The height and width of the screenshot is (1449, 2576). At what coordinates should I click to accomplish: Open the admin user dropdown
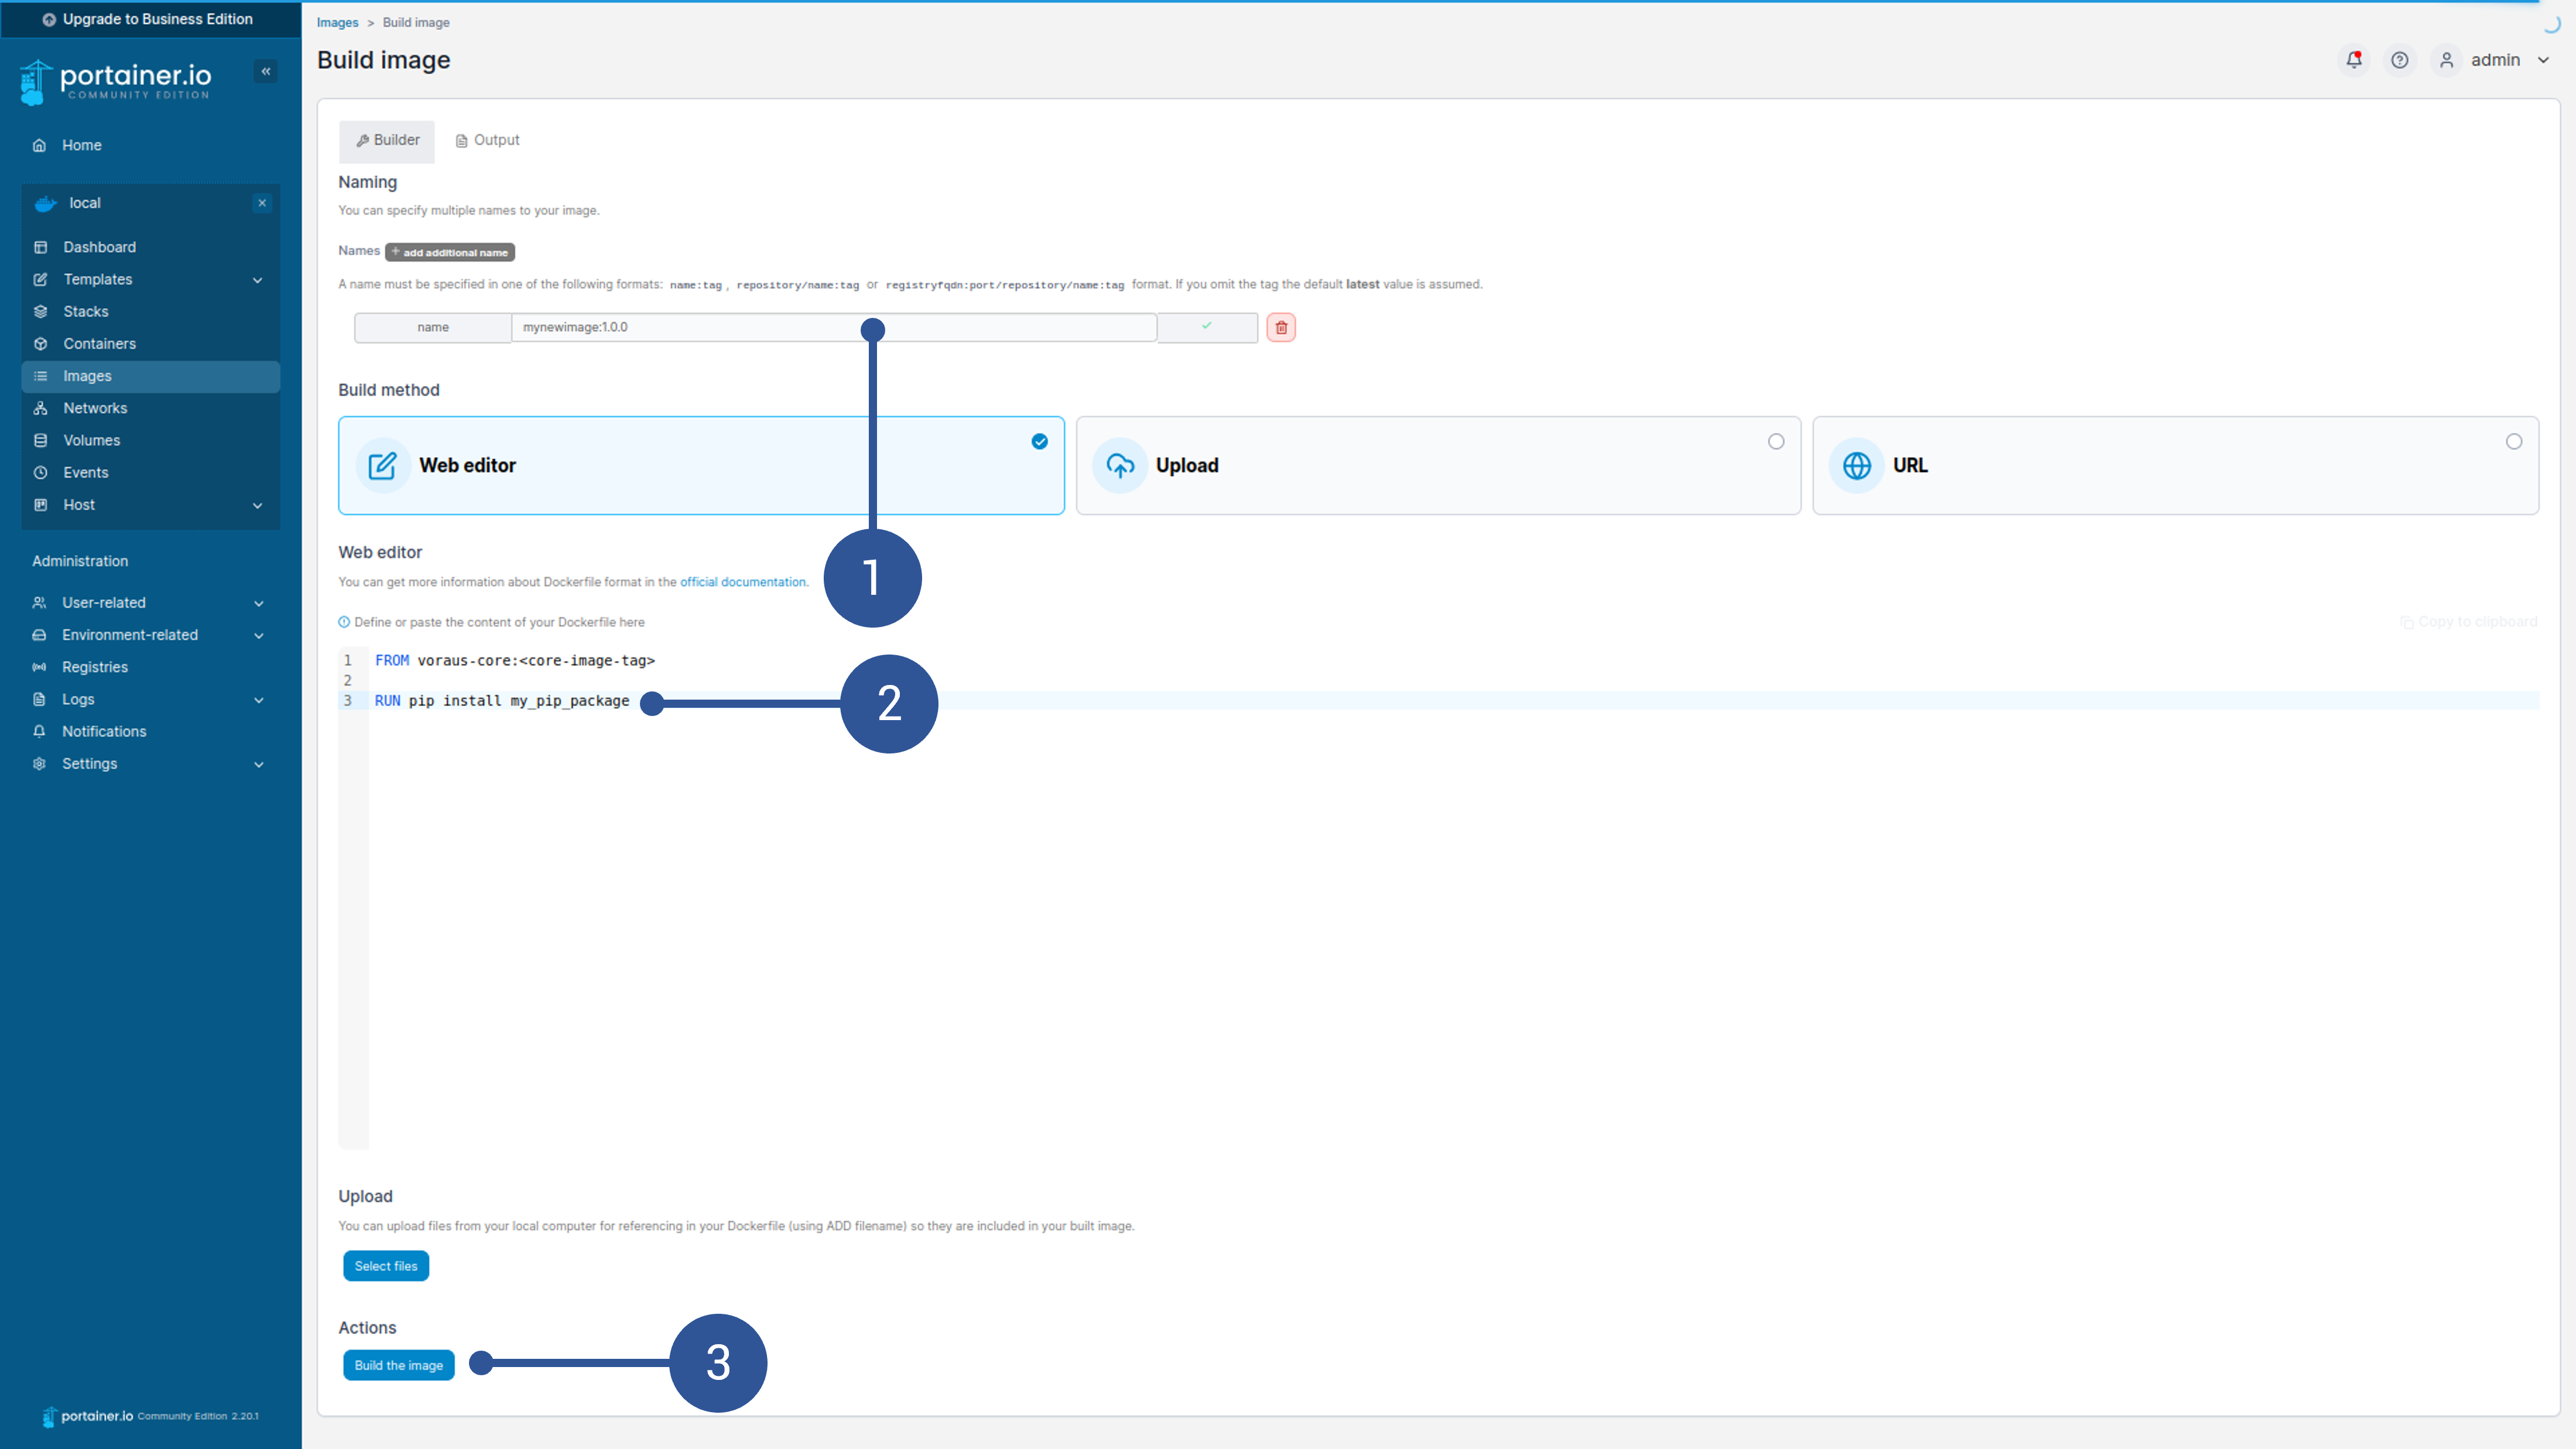[x=2496, y=60]
